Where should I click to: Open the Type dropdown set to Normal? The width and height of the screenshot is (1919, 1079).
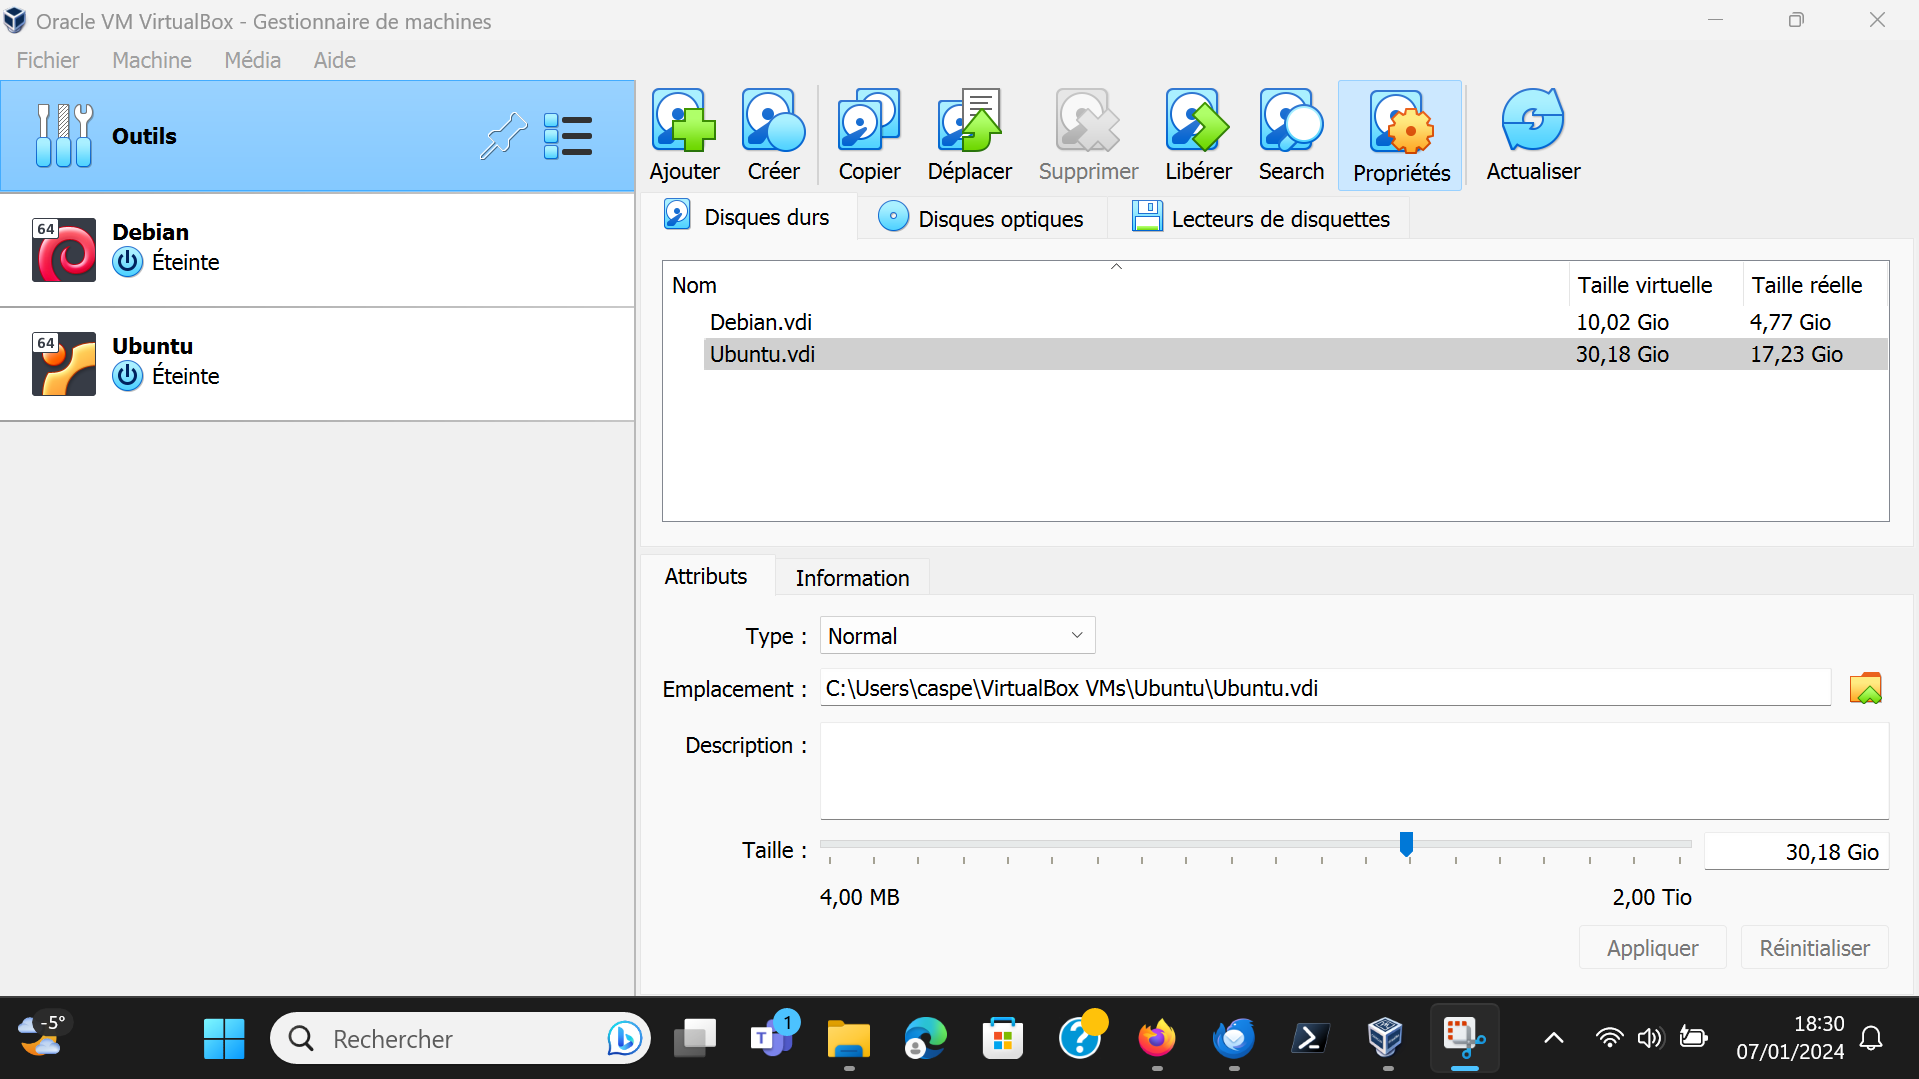click(957, 635)
